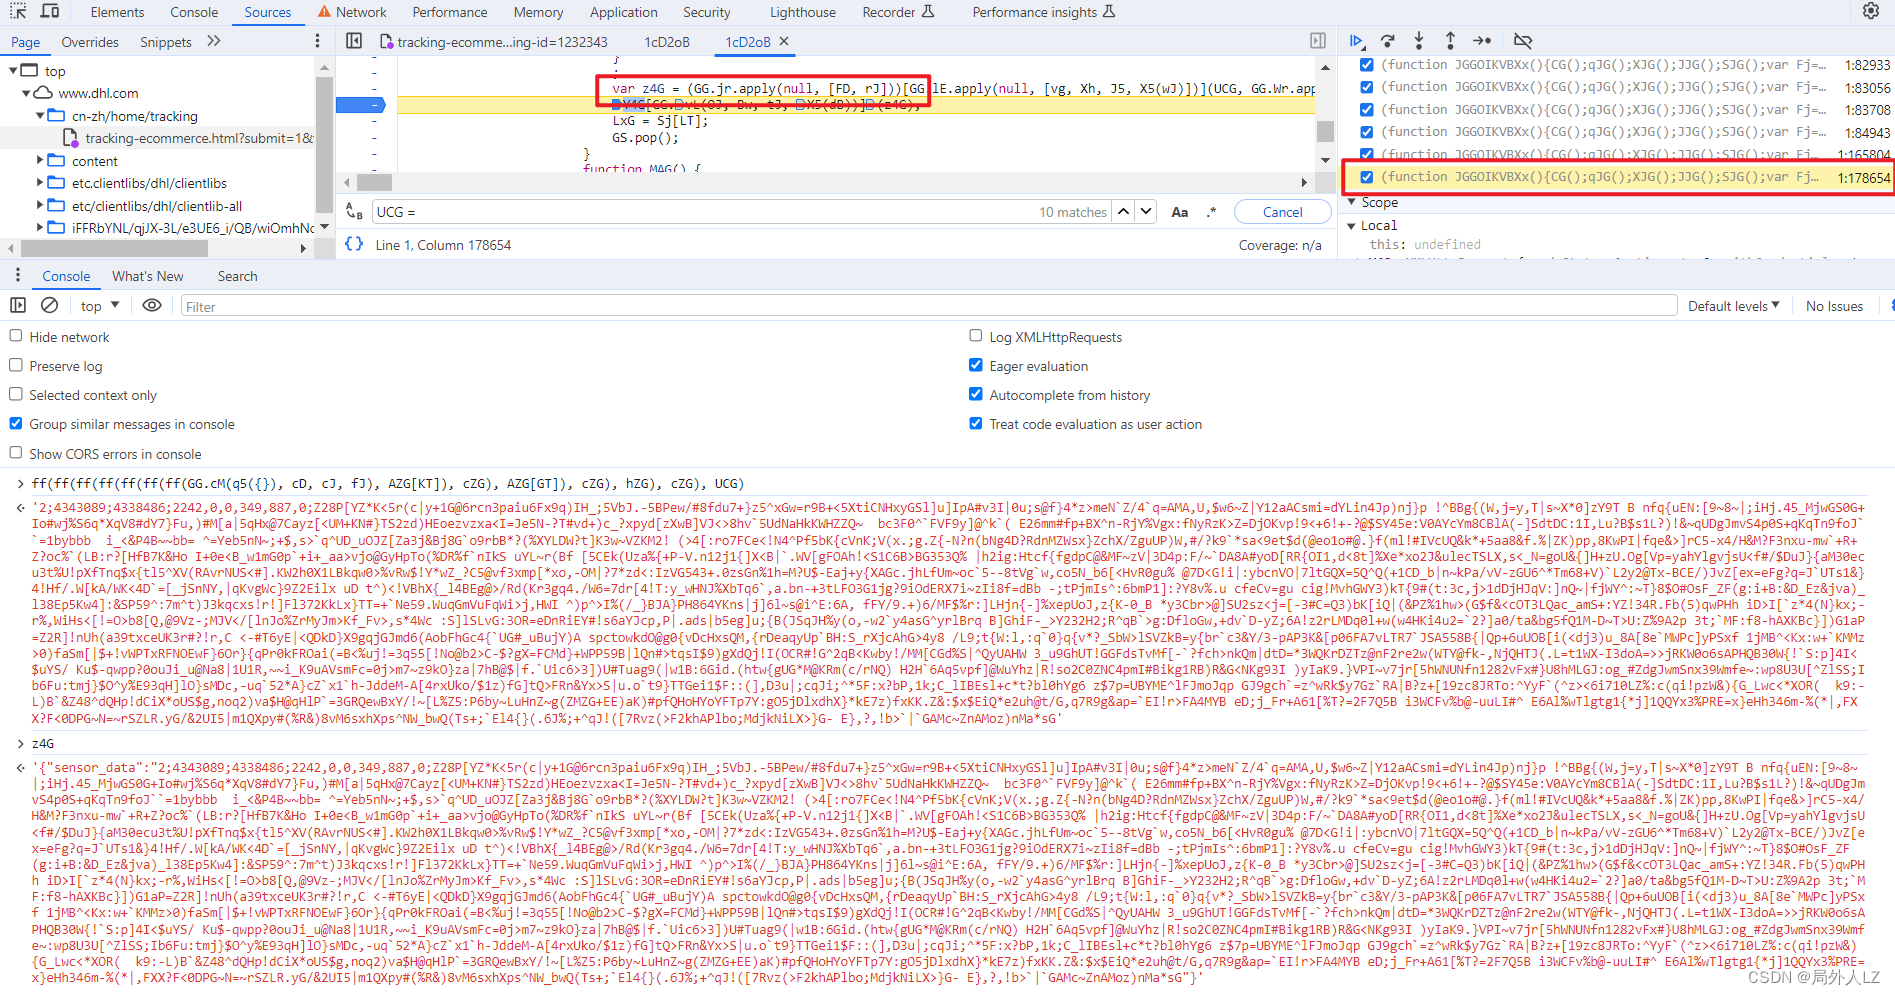Uncheck breakpoint at 1:178654

pos(1366,177)
